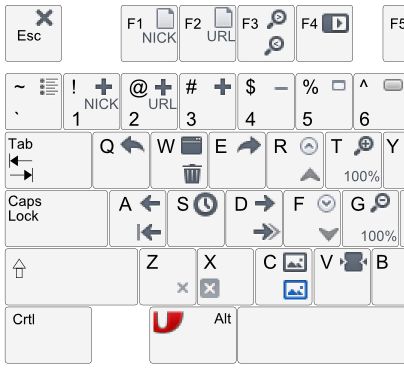404x368 pixels.
Task: Click the C key with image icons
Action: [284, 277]
